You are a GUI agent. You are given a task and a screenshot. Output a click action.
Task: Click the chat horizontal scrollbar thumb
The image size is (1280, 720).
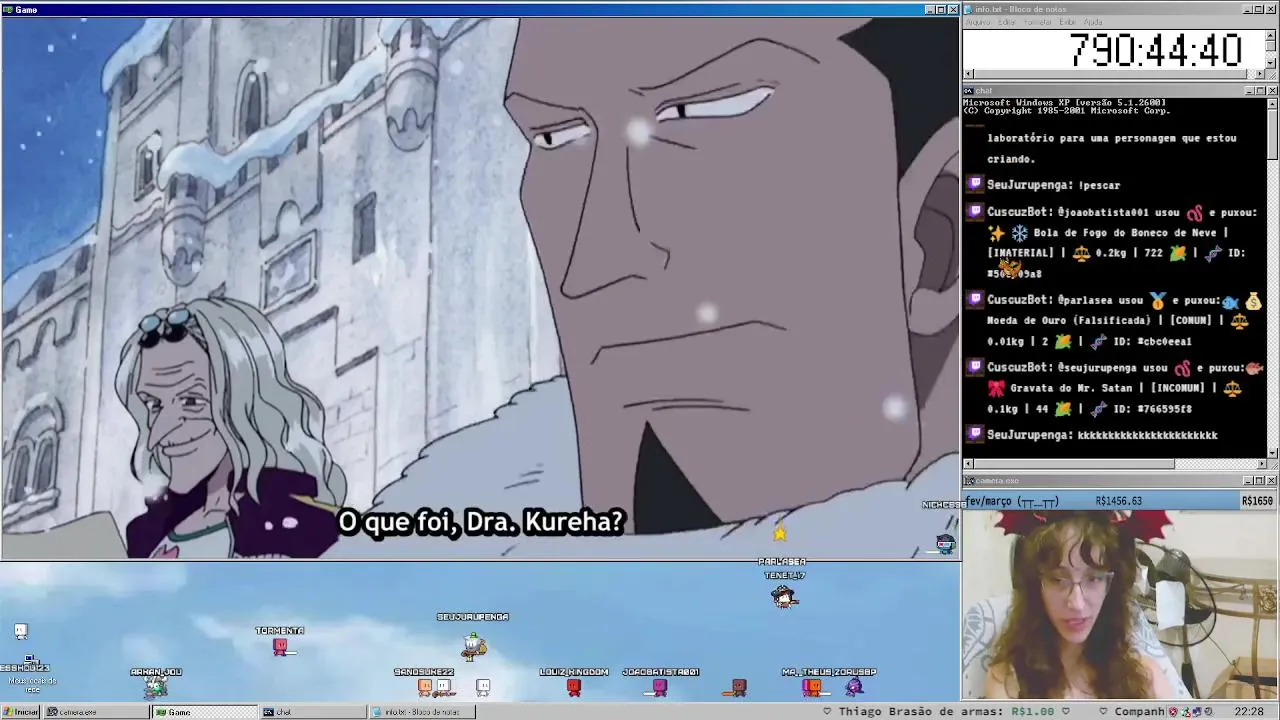(1075, 464)
